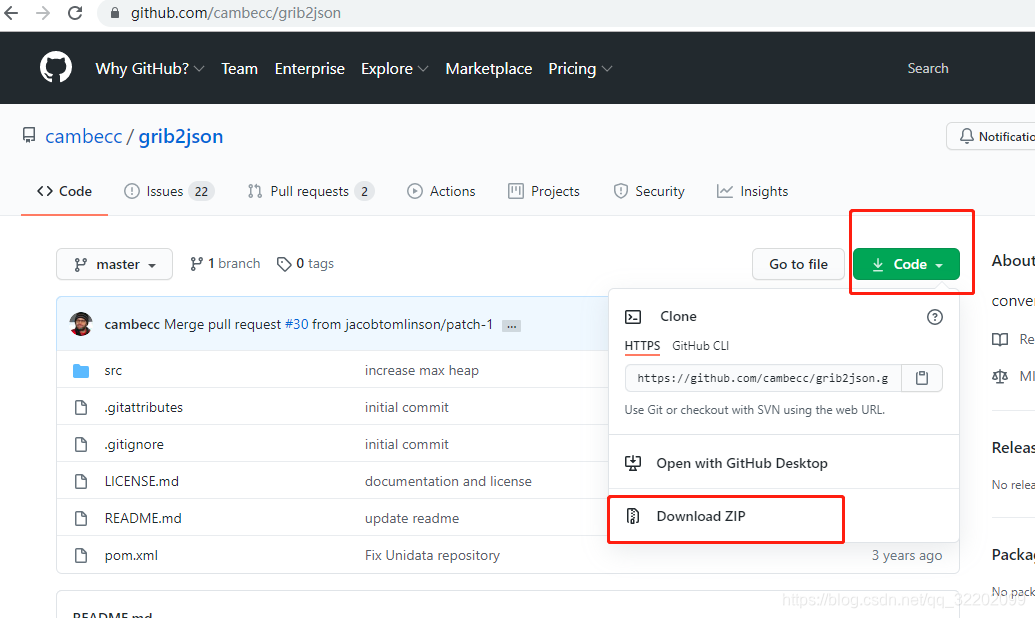Open the LICENSE.md file

[x=141, y=481]
